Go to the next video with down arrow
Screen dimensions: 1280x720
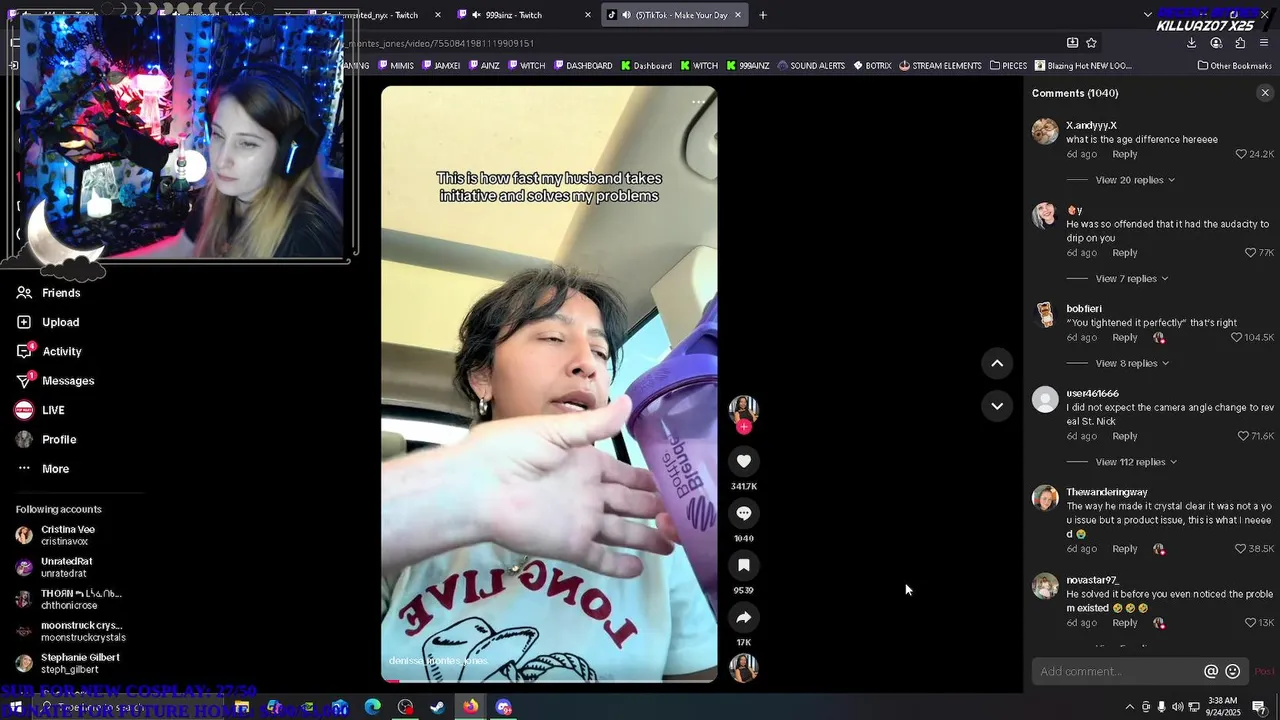tap(997, 405)
